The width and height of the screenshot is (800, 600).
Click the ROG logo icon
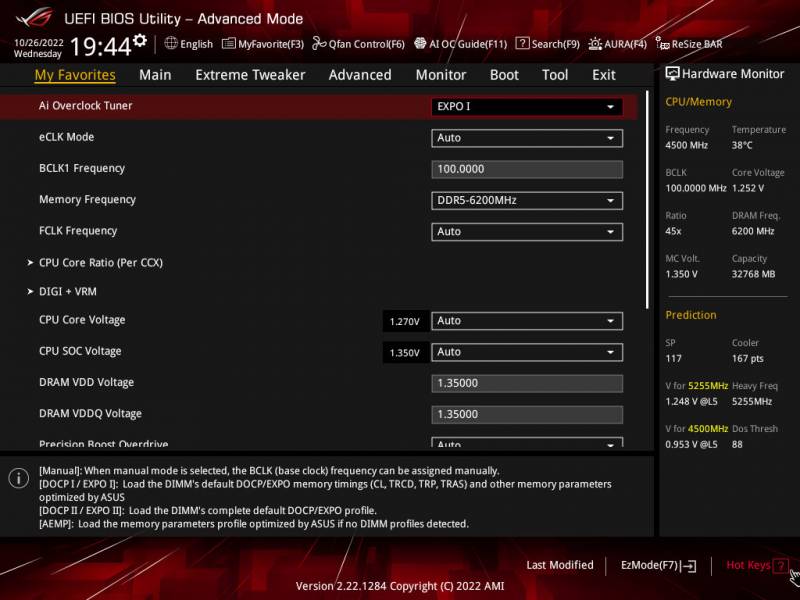[x=34, y=17]
